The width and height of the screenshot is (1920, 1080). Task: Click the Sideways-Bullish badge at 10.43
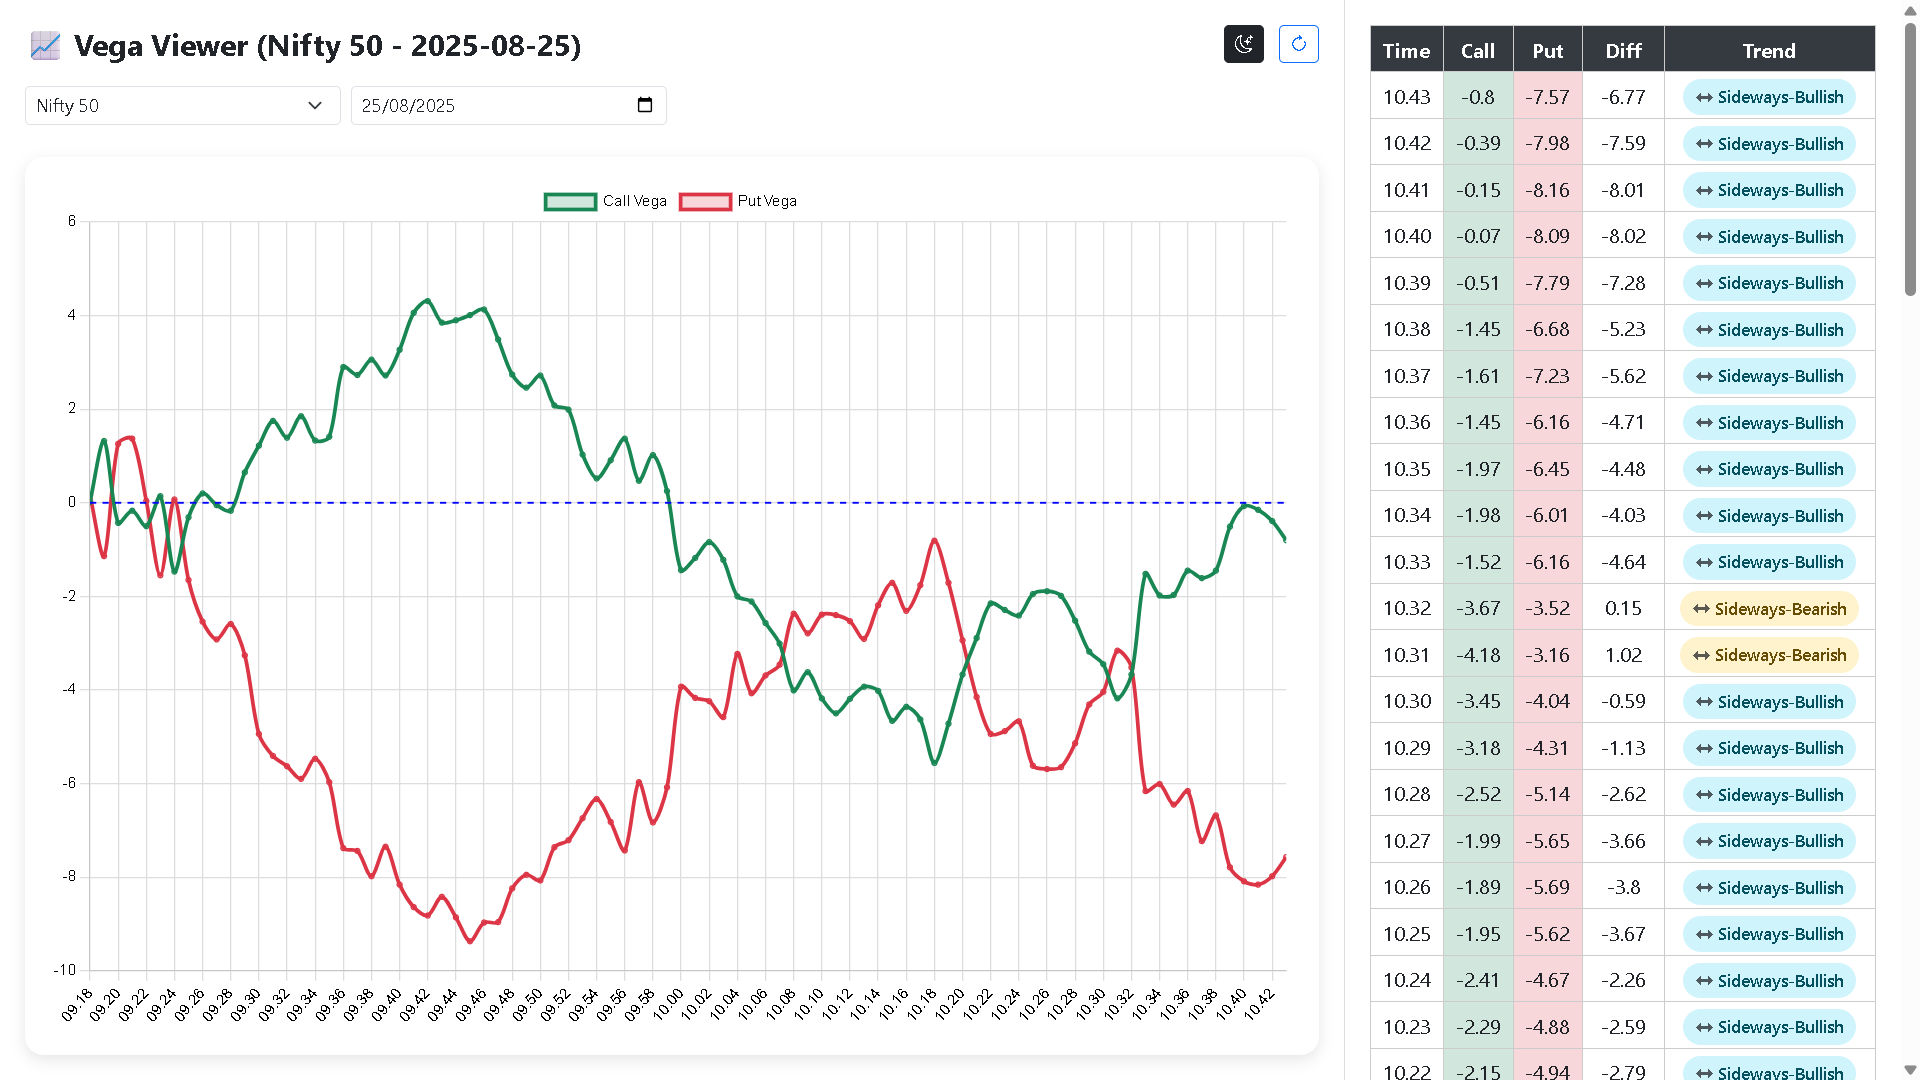1769,97
